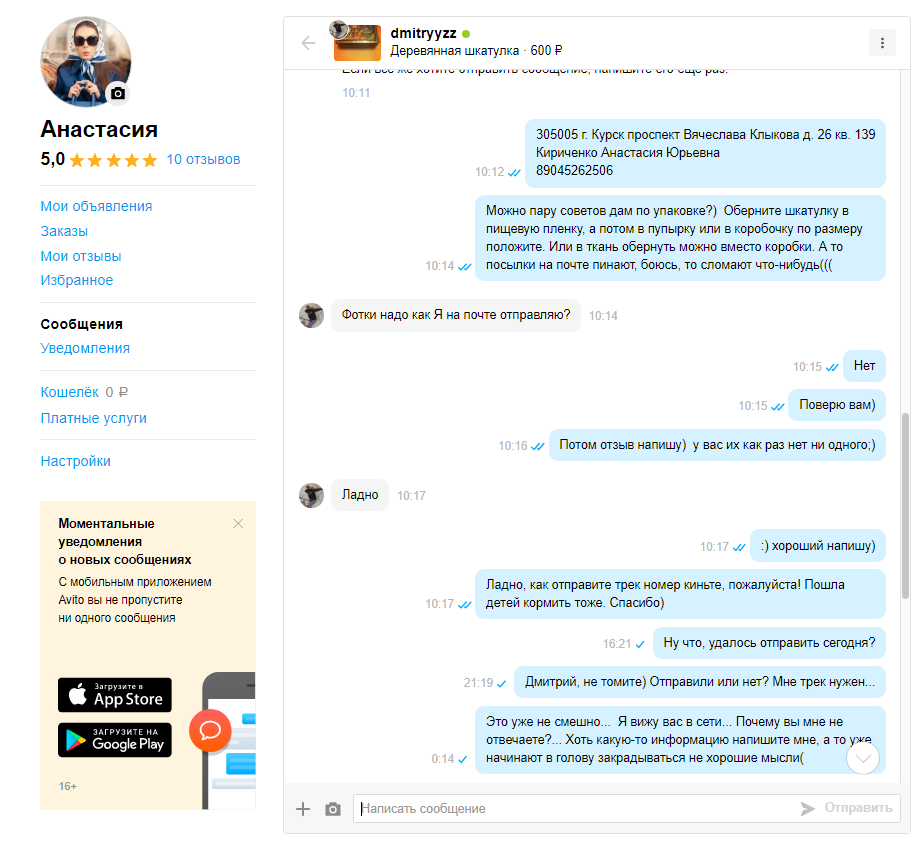Close the Моментальные уведомления banner
Viewport: 915px width, 847px height.
click(x=238, y=523)
